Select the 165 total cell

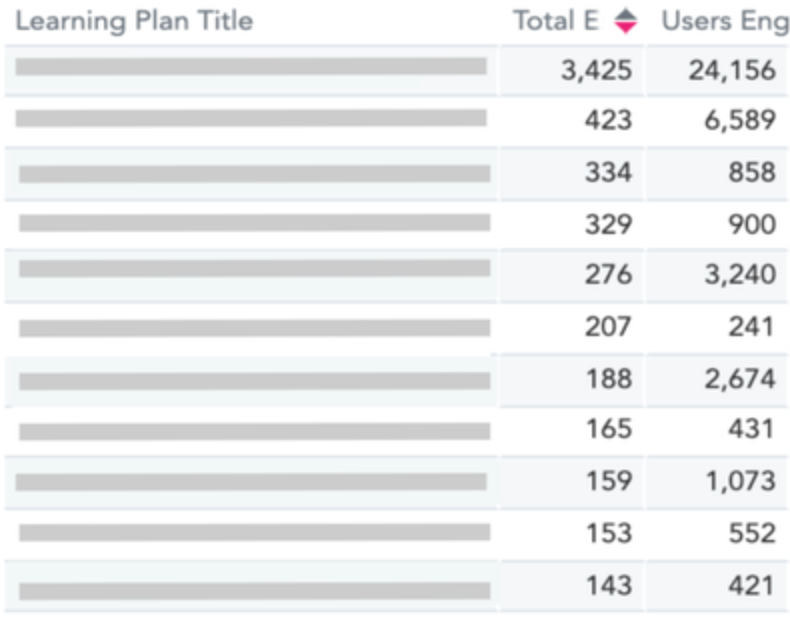(608, 430)
